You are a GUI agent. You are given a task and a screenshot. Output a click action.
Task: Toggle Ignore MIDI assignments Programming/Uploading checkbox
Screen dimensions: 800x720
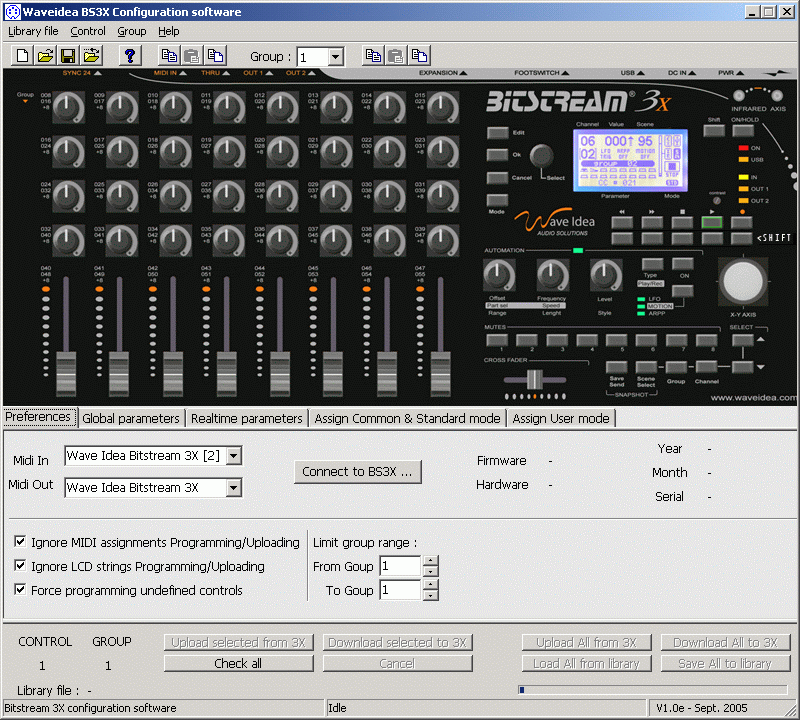tap(20, 541)
